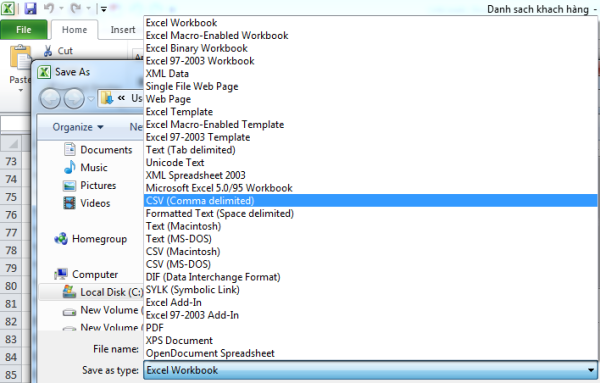Choose Excel Macro-Enabled Workbook file type
Screen dimensions: 600x383
(x=370, y=36)
